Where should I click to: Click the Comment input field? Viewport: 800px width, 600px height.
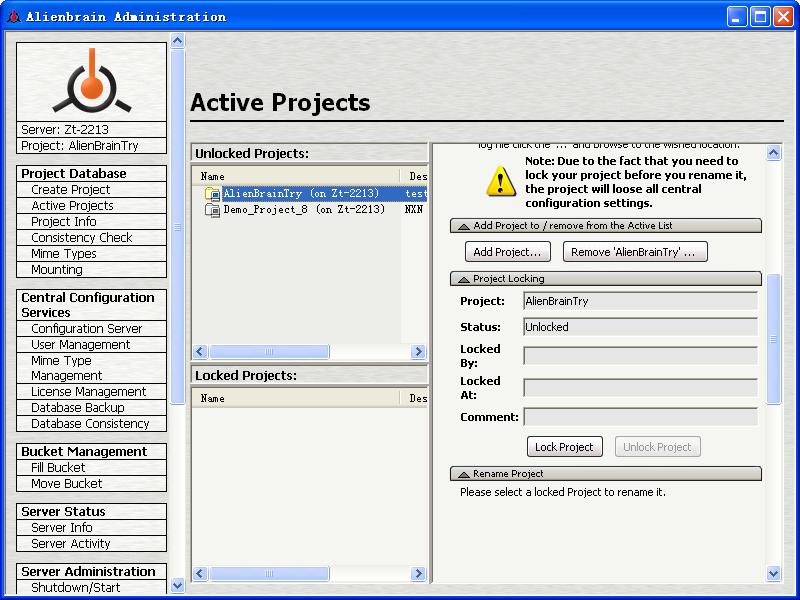click(640, 417)
